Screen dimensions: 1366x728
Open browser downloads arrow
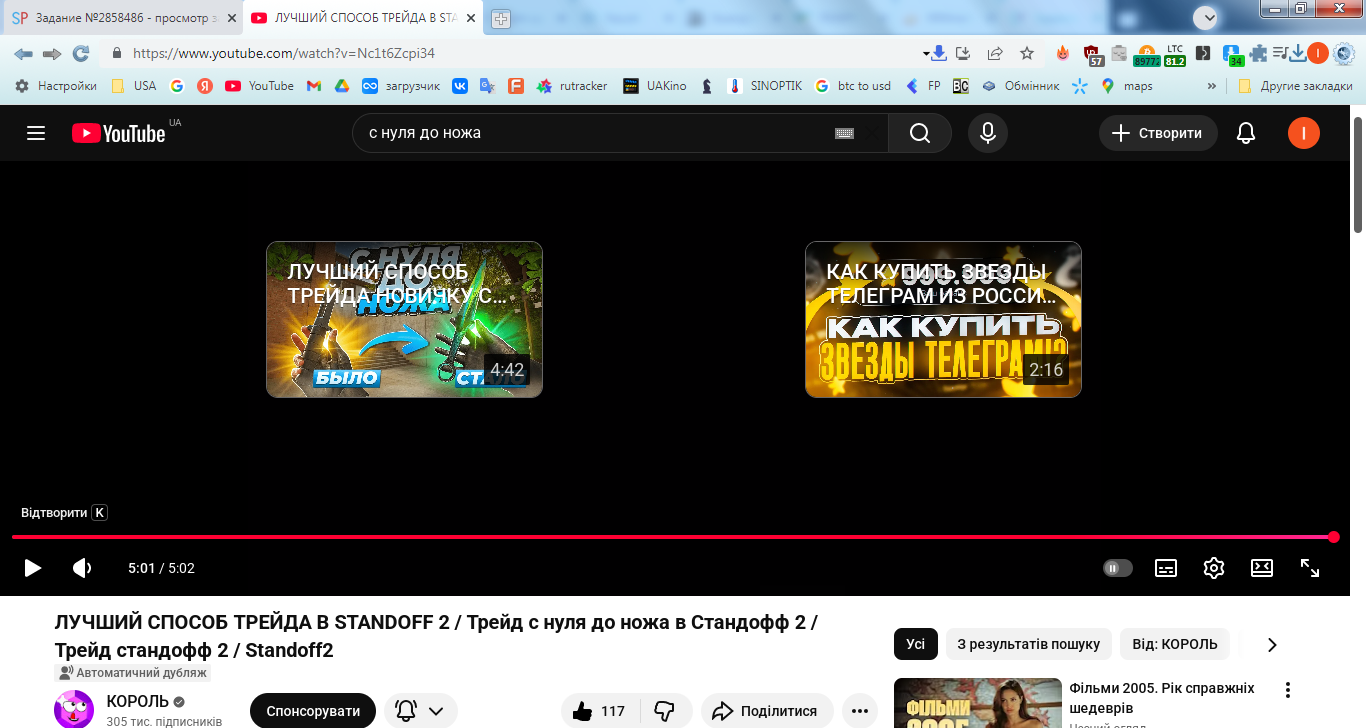pyautogui.click(x=1298, y=53)
